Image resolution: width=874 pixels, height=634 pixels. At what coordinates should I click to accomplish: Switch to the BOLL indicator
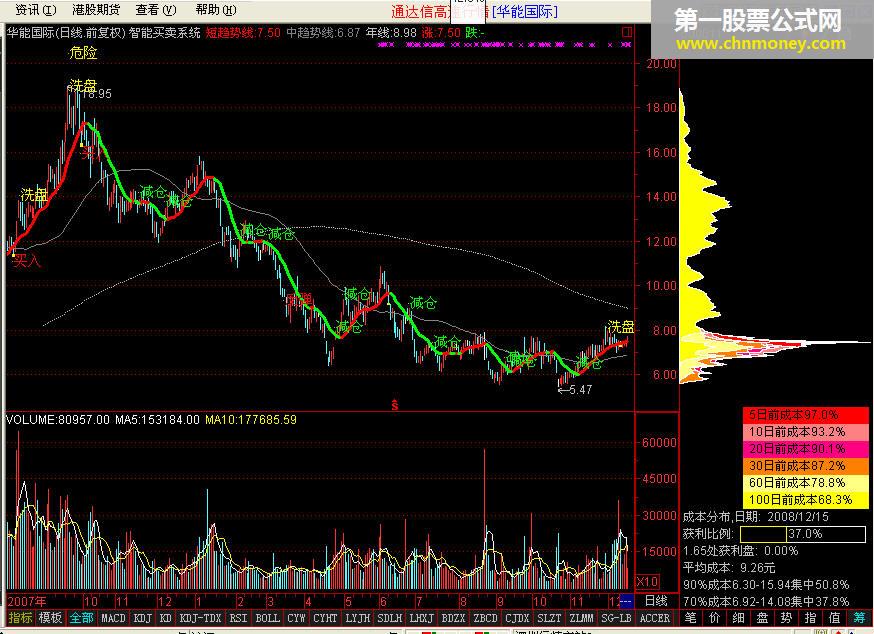(x=268, y=618)
